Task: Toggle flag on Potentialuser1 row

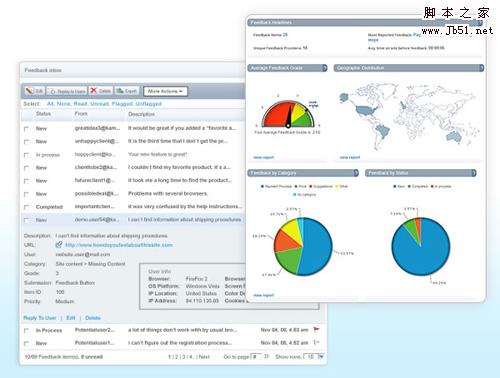Action: pyautogui.click(x=316, y=343)
